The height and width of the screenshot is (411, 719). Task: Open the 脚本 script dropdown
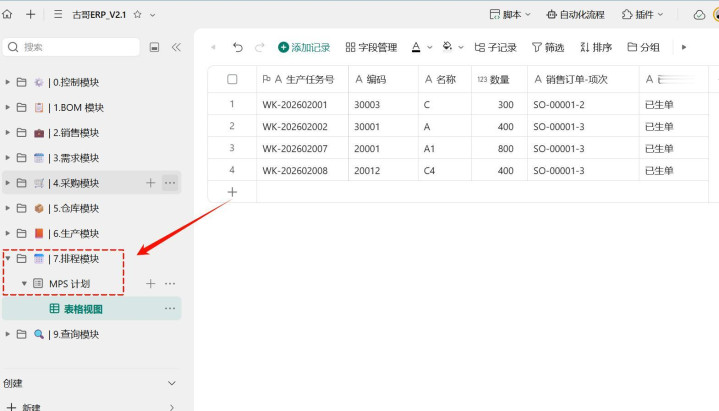511,15
